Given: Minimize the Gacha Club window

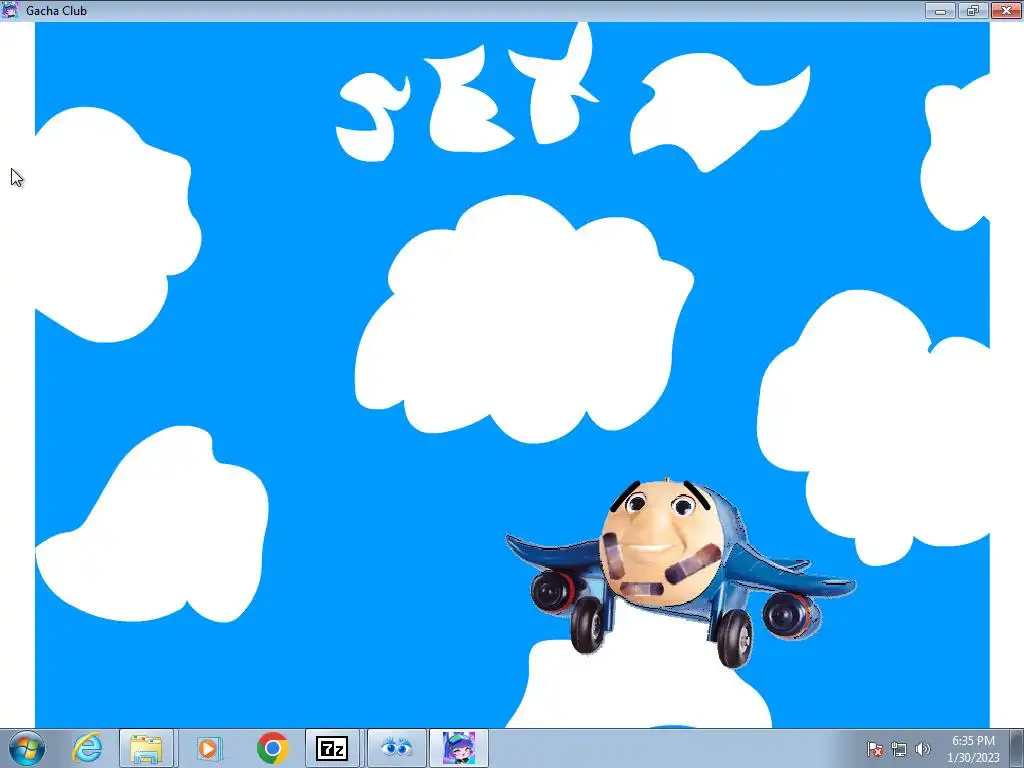Looking at the screenshot, I should [940, 10].
